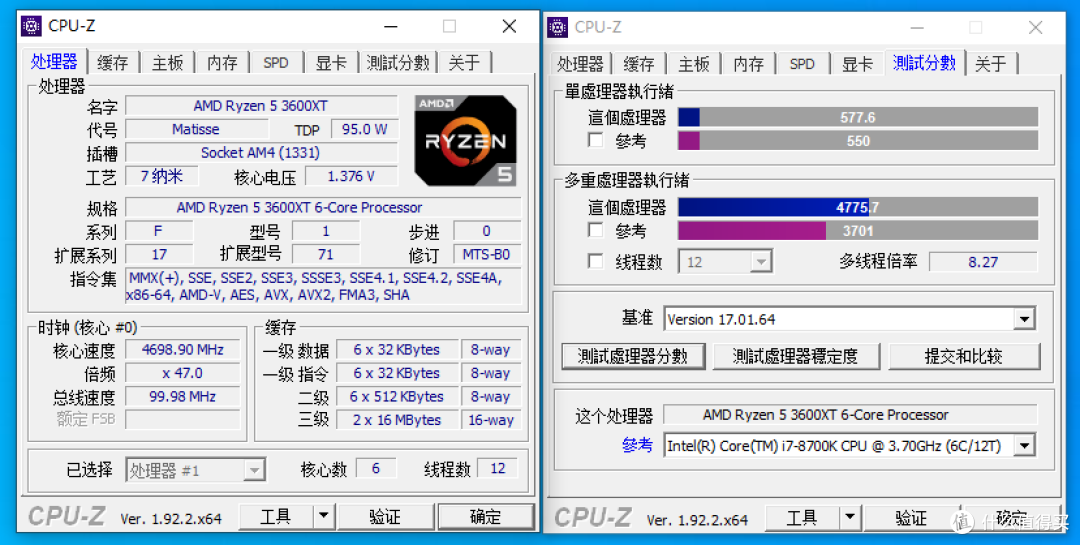This screenshot has width=1080, height=545.
Task: Open the 内存 tab in left window
Action: 222,63
